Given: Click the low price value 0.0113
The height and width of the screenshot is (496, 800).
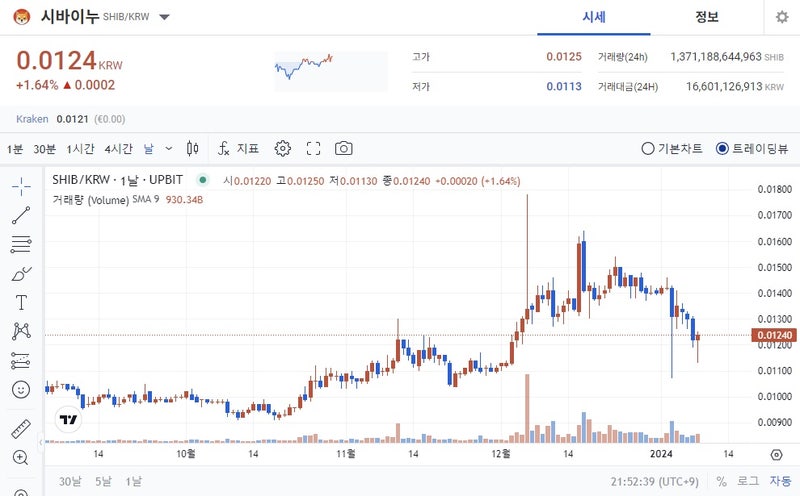Looking at the screenshot, I should tap(564, 86).
